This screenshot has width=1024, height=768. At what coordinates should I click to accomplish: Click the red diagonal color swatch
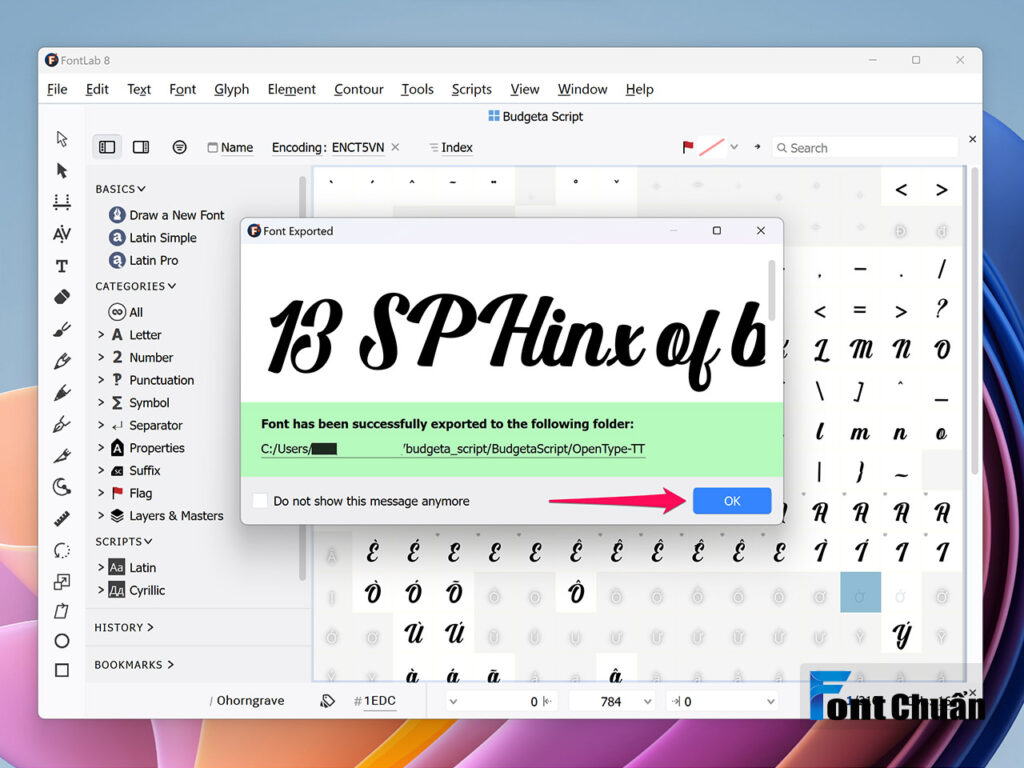[x=712, y=148]
